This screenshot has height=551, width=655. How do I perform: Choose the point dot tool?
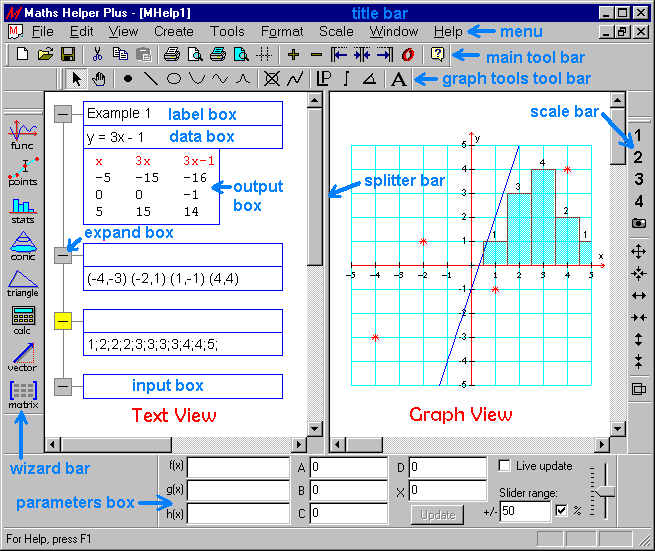128,79
